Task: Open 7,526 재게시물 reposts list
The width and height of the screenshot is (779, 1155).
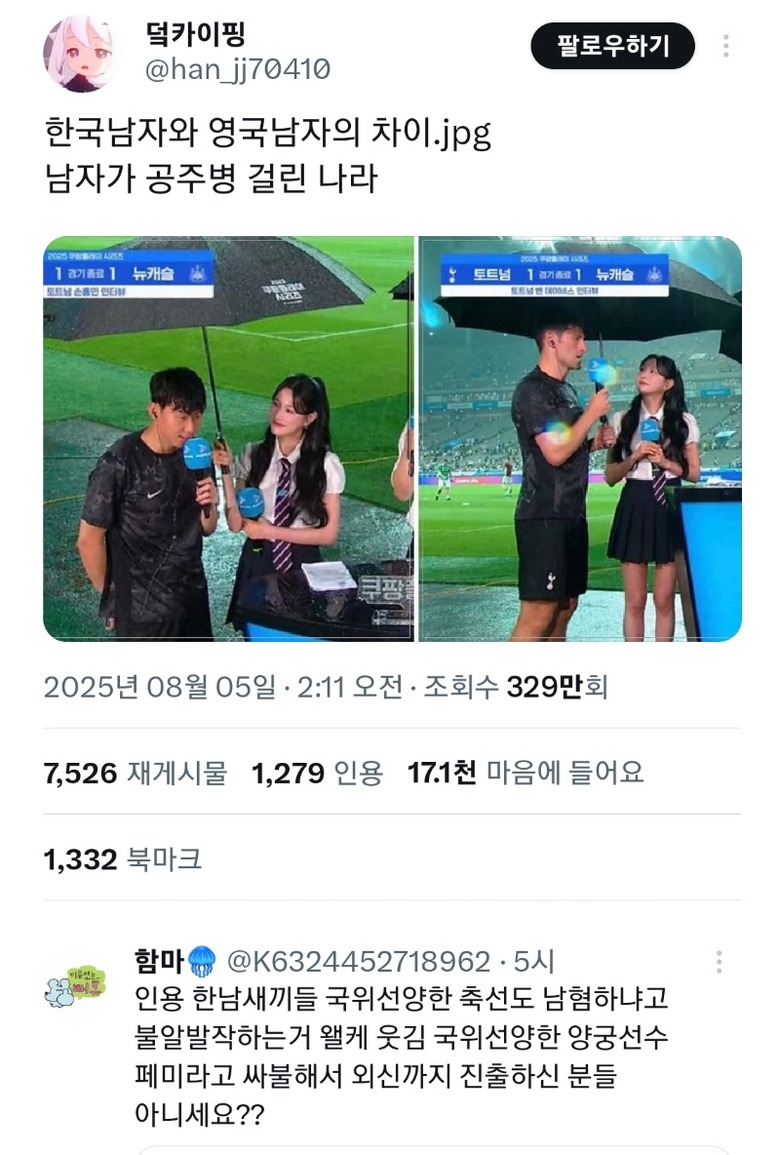Action: pyautogui.click(x=135, y=773)
